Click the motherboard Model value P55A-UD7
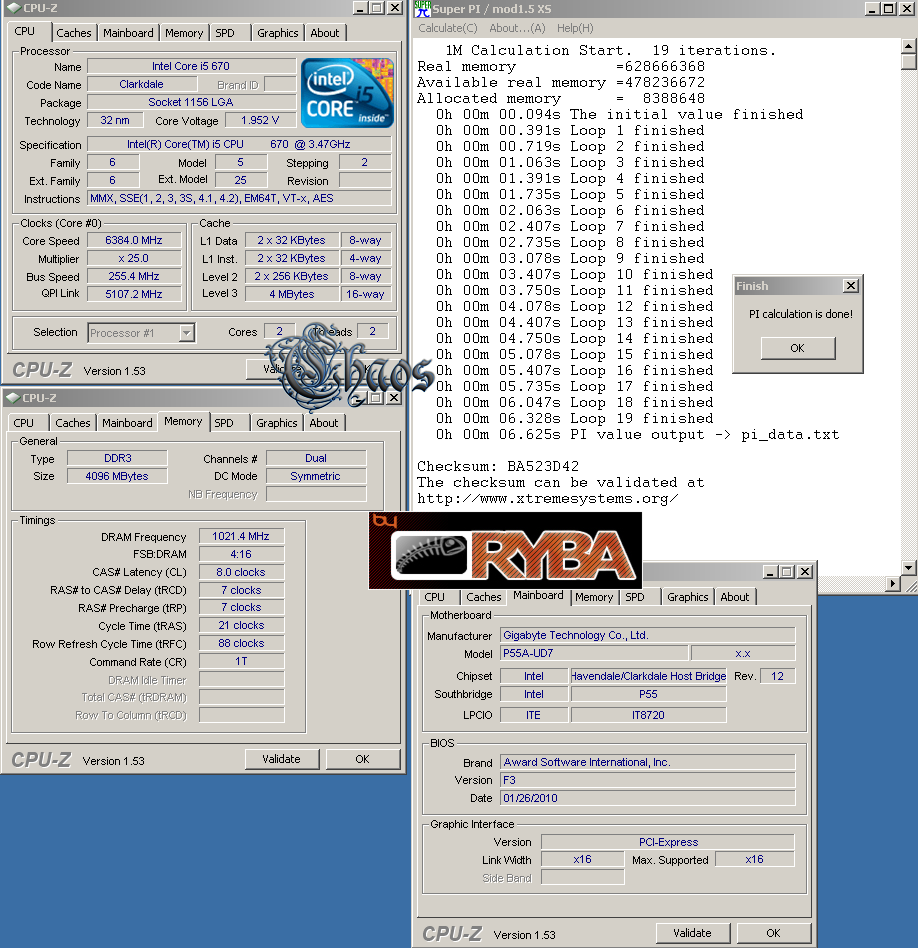The width and height of the screenshot is (918, 948). click(x=594, y=654)
